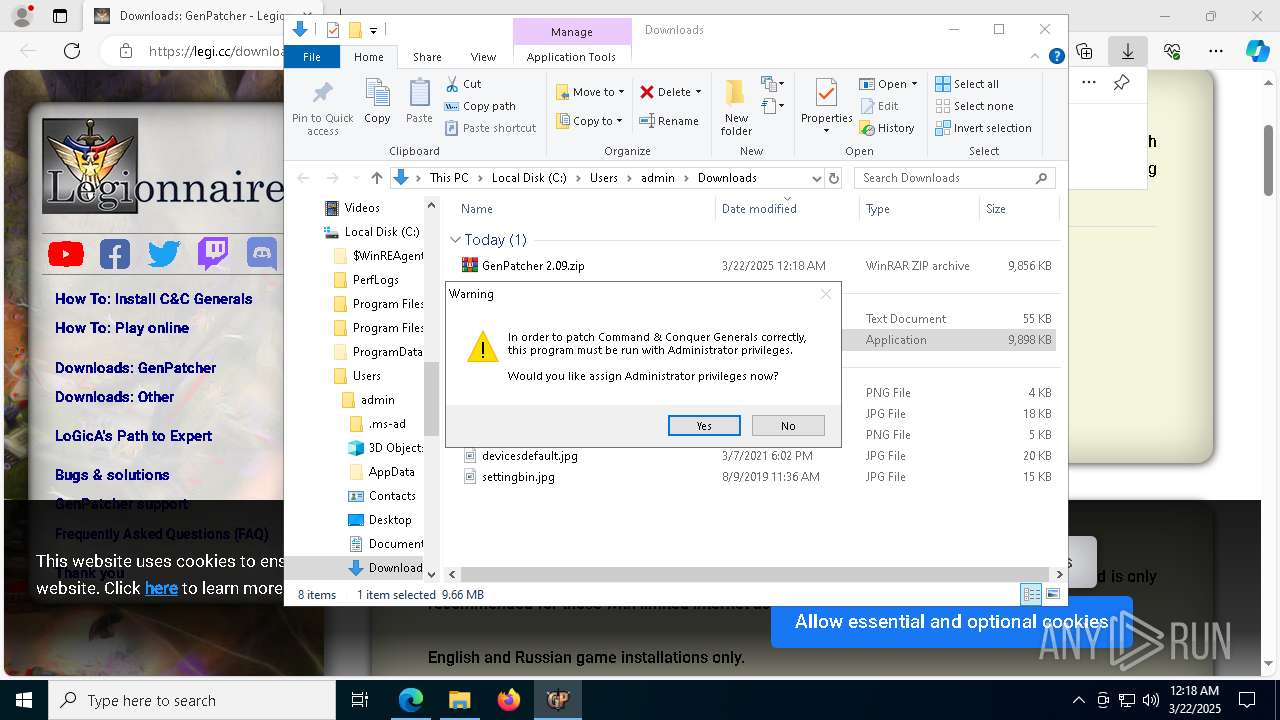Open Quick Access Toolbar customize dropdown
This screenshot has height=720, width=1280.
click(x=373, y=31)
